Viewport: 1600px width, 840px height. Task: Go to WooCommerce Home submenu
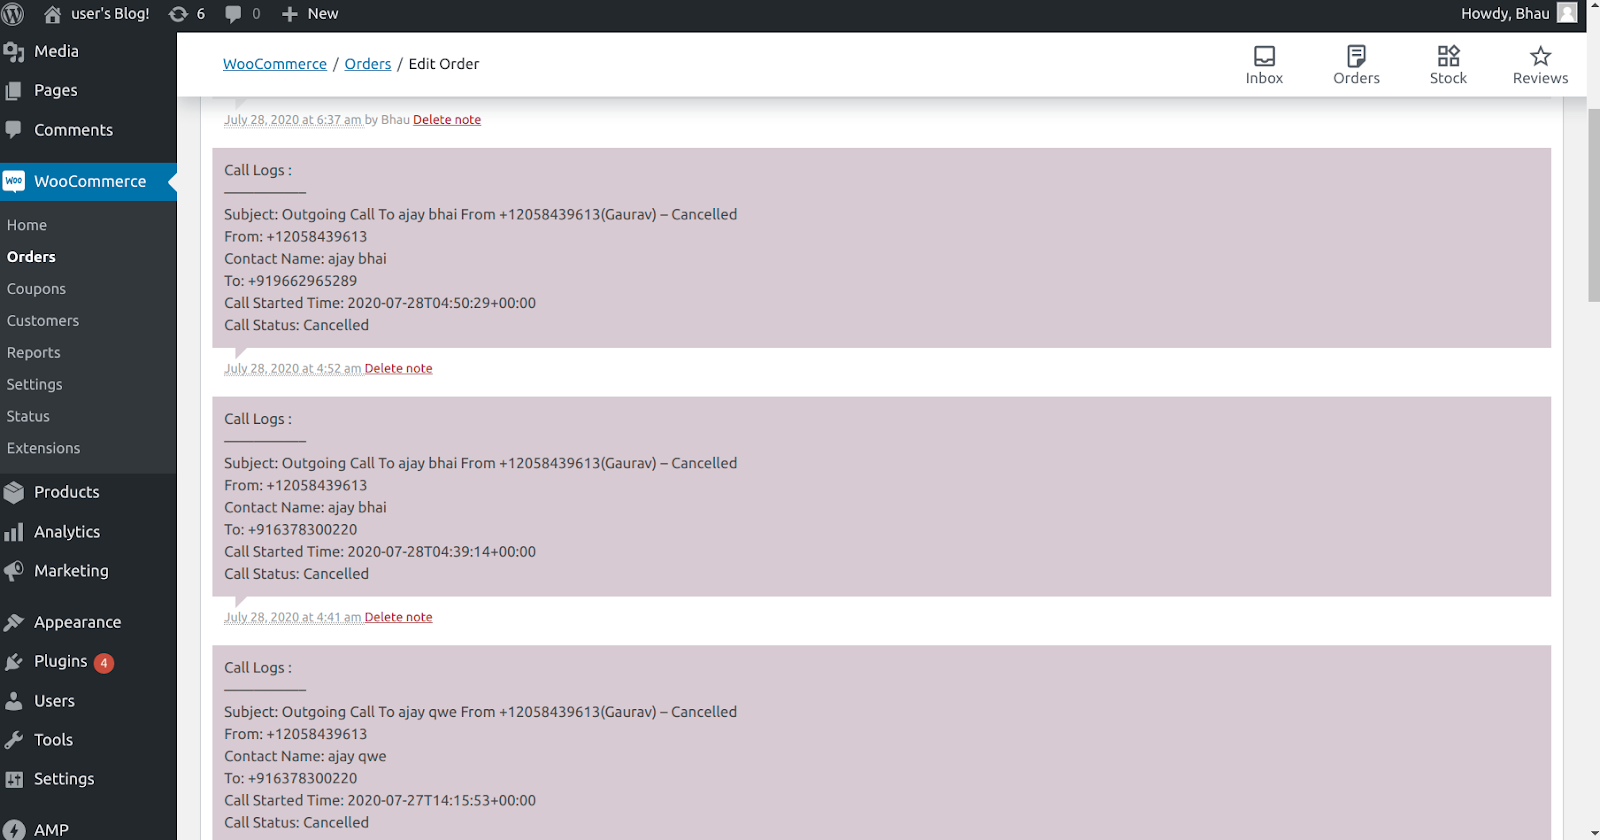27,225
